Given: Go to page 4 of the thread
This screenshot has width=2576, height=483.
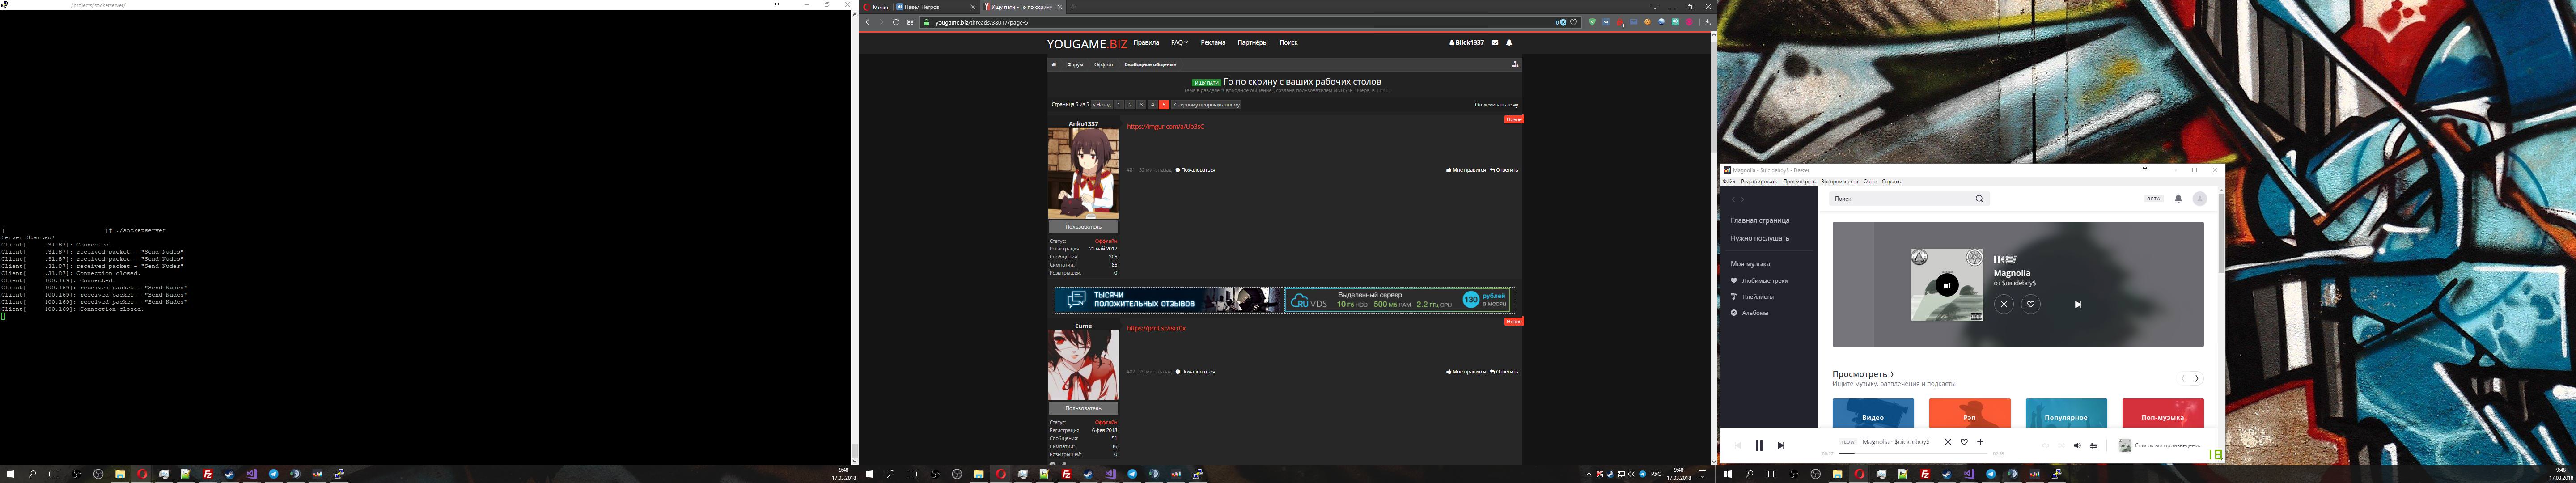Looking at the screenshot, I should 1153,105.
